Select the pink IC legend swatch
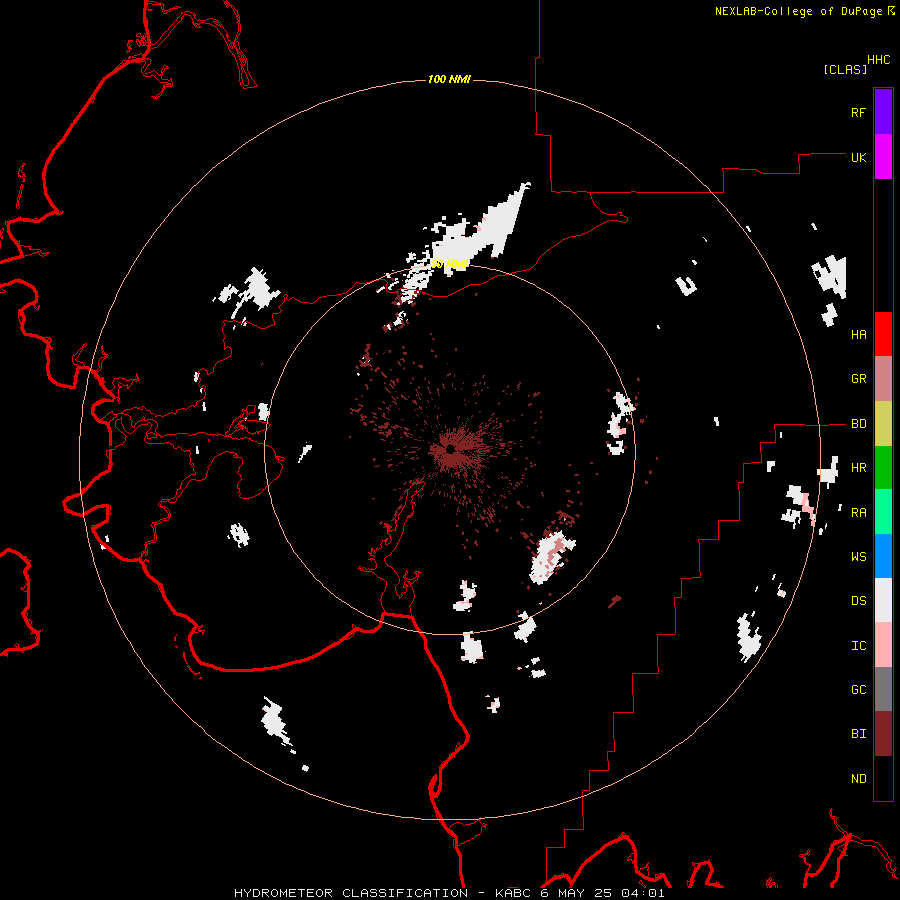Image resolution: width=900 pixels, height=900 pixels. click(x=883, y=645)
